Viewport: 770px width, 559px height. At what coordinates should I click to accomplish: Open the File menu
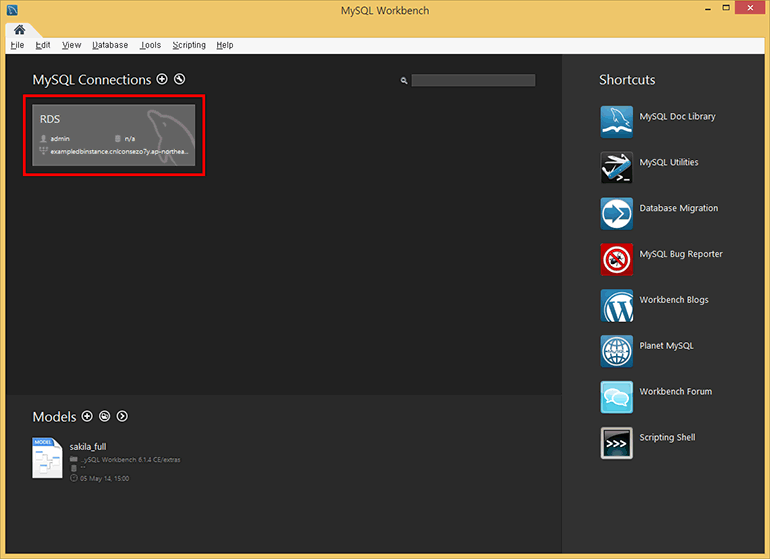pos(18,45)
